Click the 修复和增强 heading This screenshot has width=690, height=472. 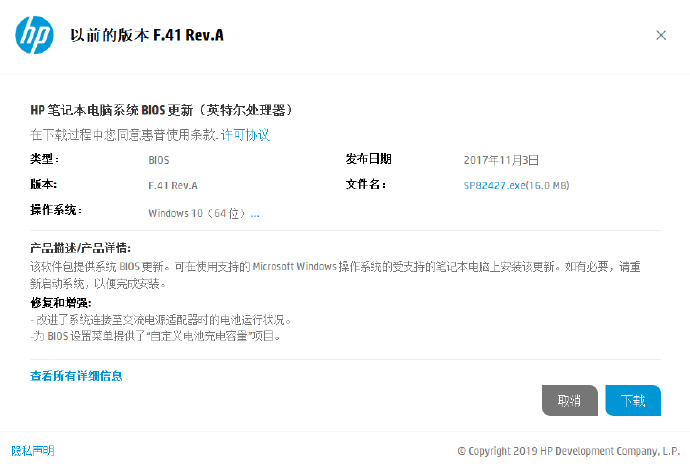pos(61,303)
